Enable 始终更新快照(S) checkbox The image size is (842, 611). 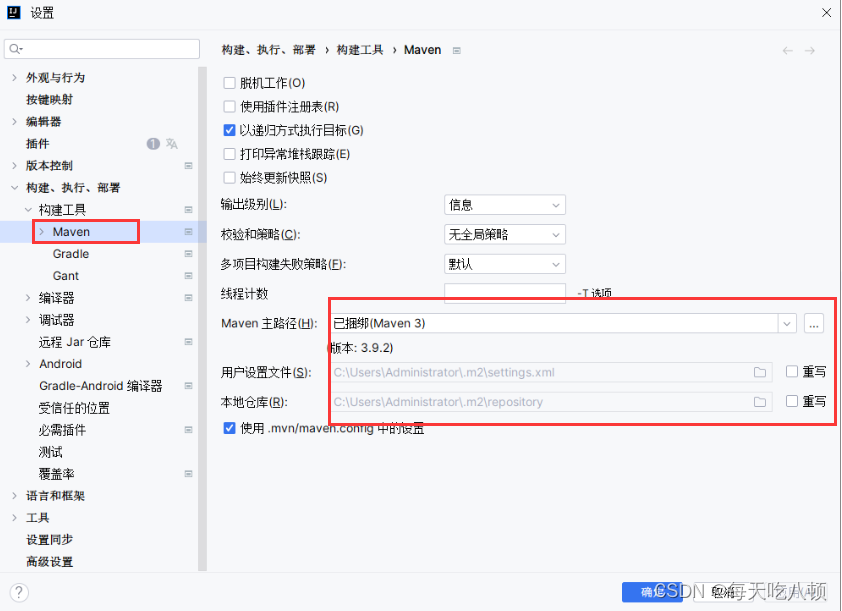[229, 178]
